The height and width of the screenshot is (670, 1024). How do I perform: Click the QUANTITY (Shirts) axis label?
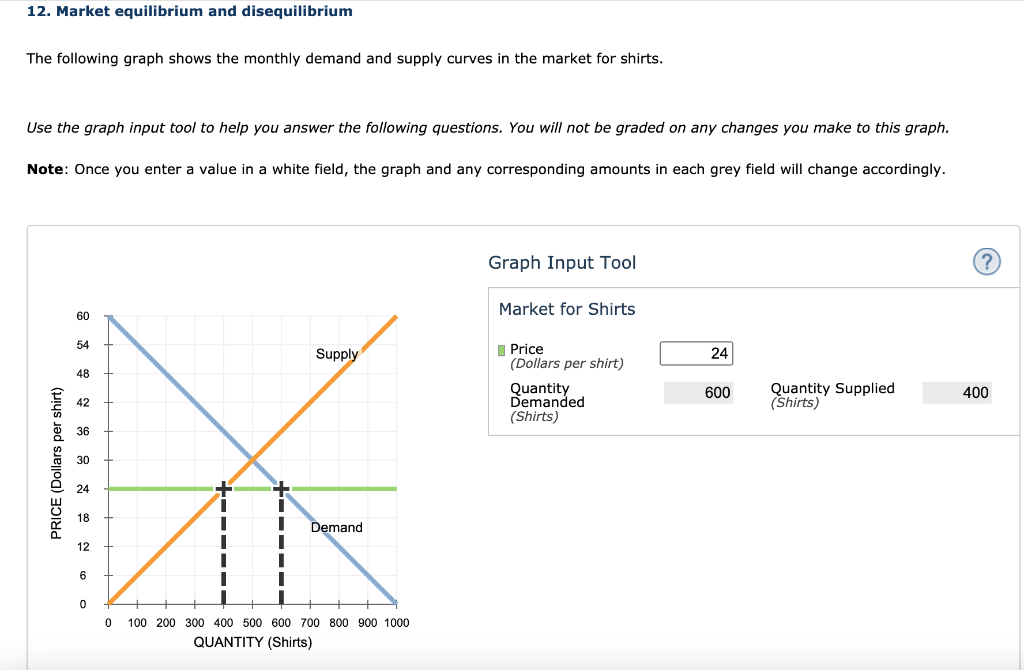[x=252, y=642]
